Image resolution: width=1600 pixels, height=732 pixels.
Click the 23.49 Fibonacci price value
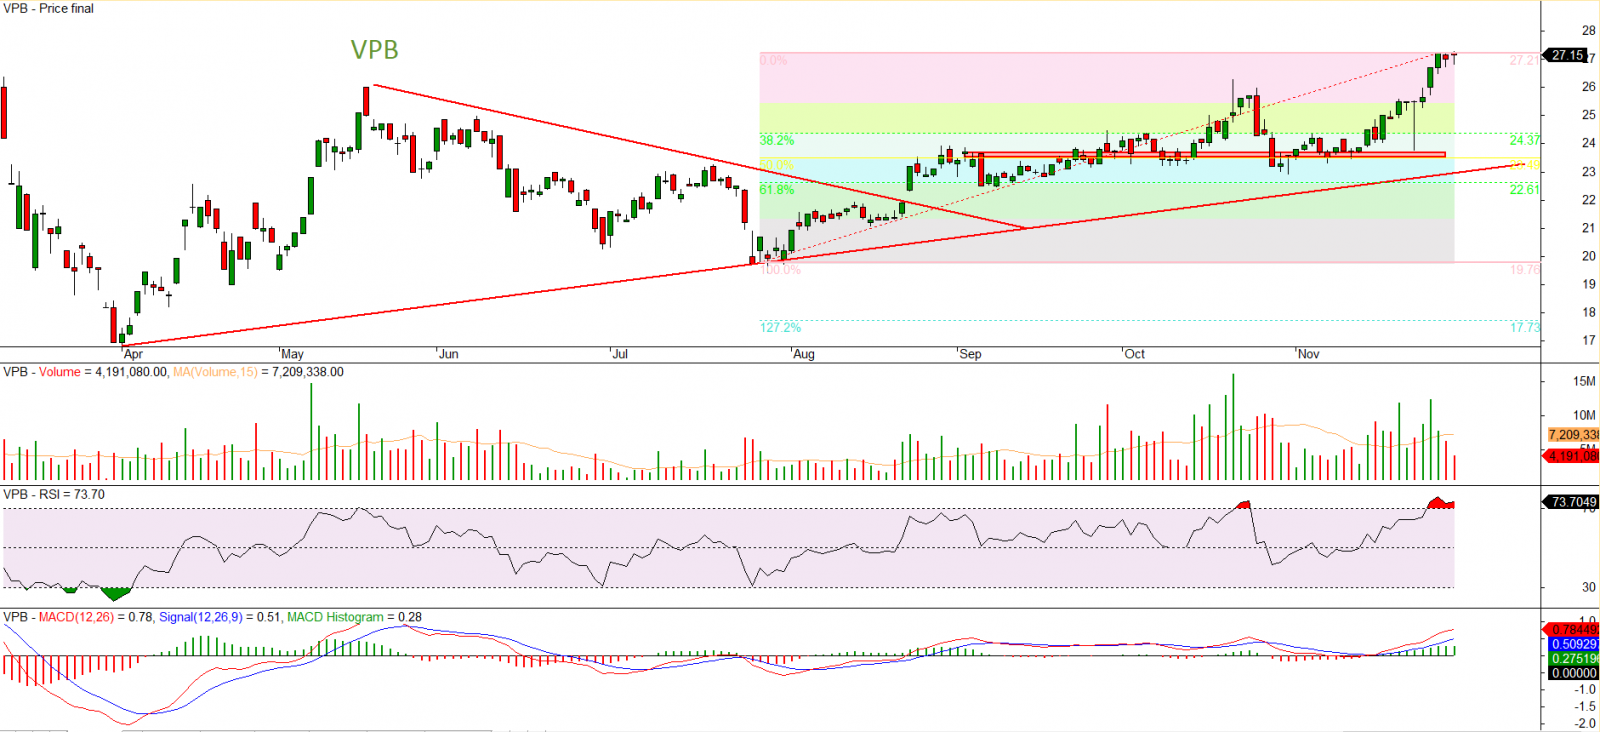click(1525, 165)
